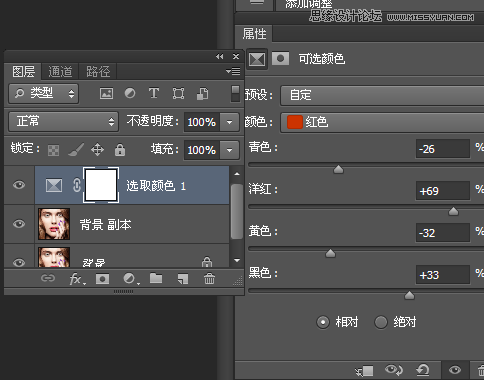Create new group folder icon

point(156,278)
